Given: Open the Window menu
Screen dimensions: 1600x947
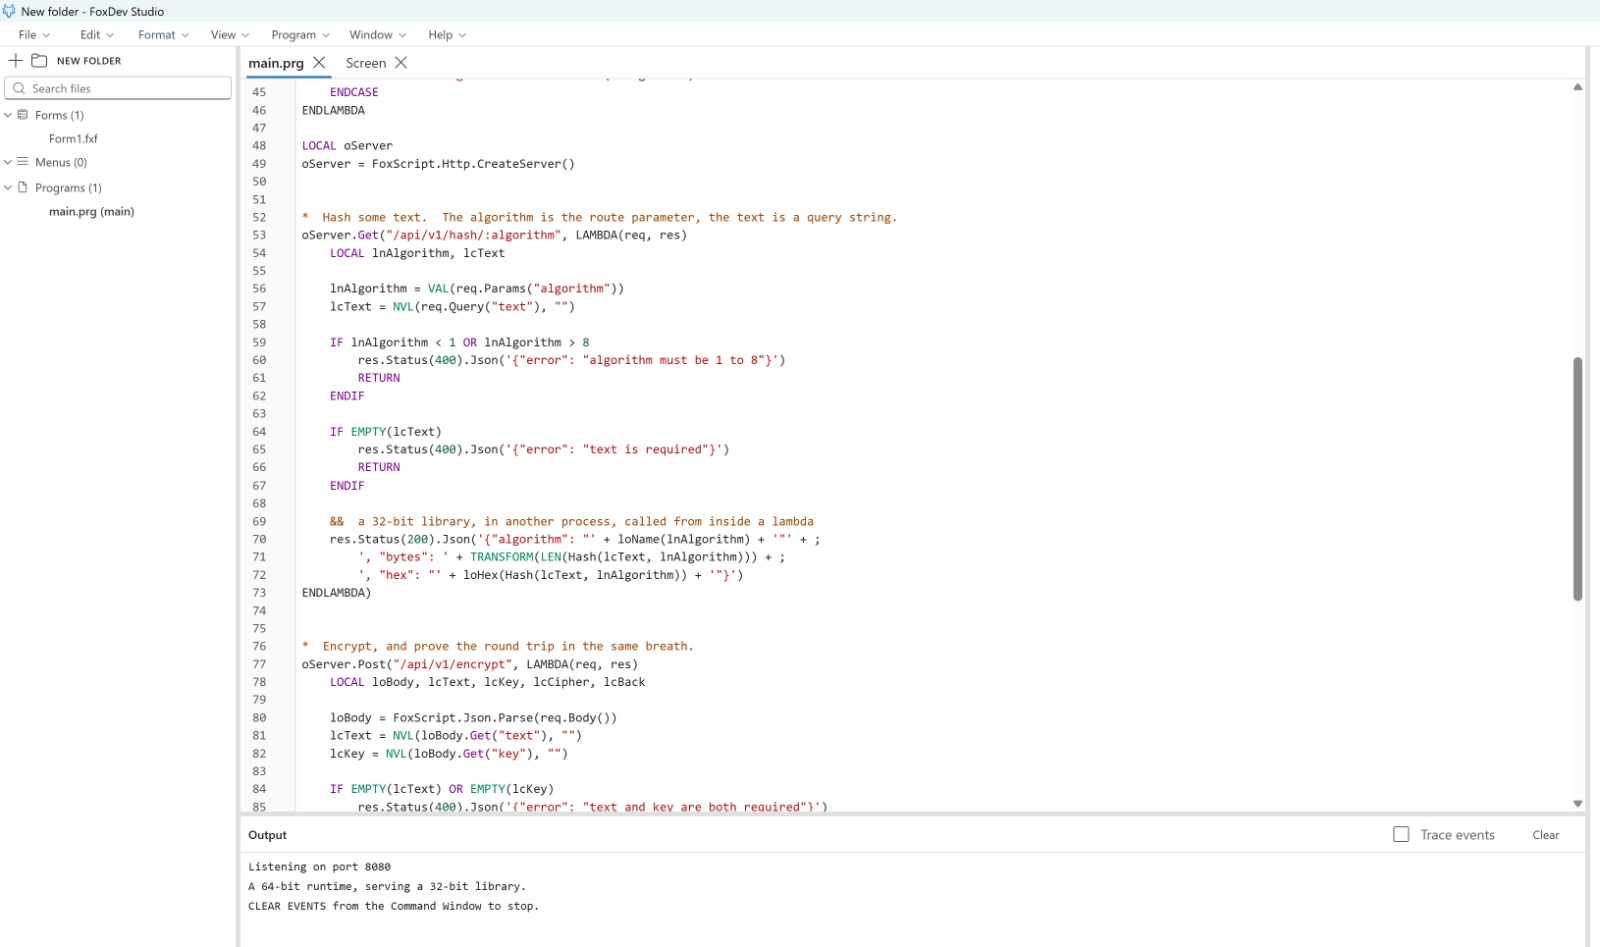Looking at the screenshot, I should click(377, 34).
